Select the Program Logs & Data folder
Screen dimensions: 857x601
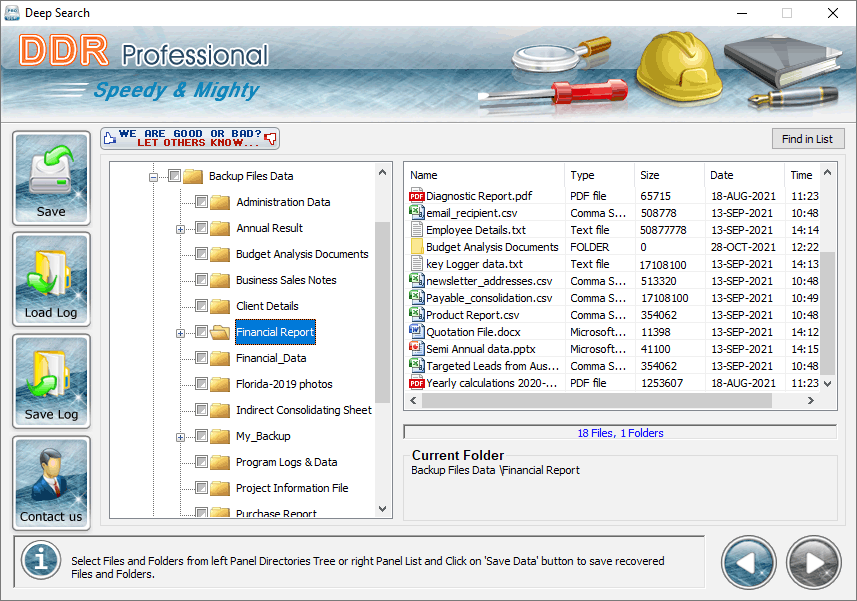pos(286,462)
